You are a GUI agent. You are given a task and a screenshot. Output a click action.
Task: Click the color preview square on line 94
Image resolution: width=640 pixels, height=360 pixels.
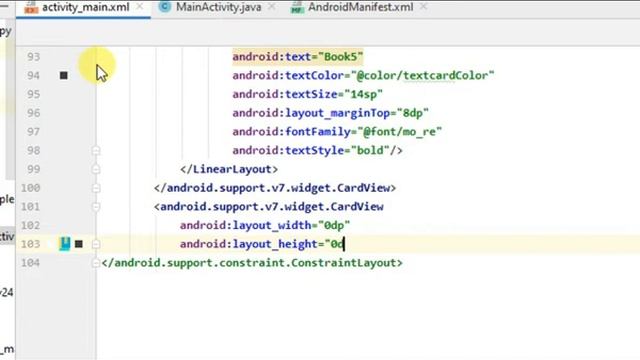pyautogui.click(x=64, y=76)
